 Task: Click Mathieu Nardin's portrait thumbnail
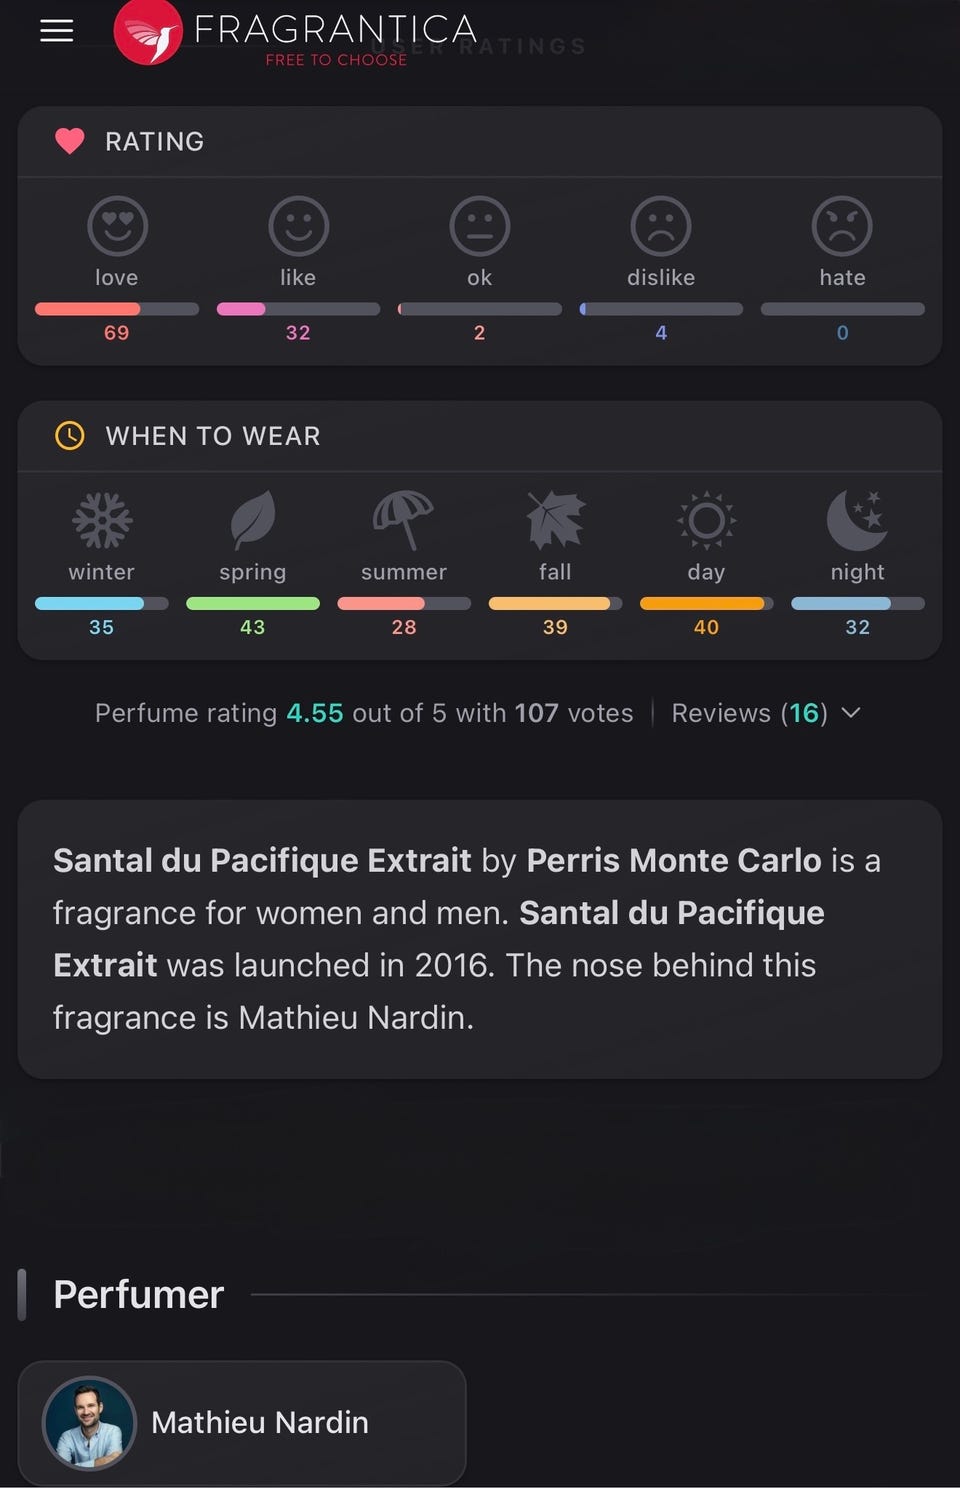pyautogui.click(x=89, y=1423)
